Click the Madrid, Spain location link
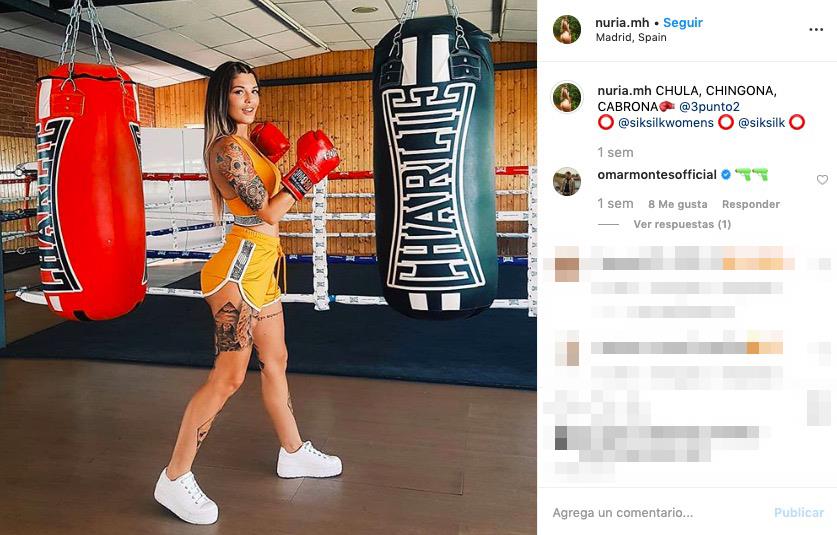The width and height of the screenshot is (837, 535). coord(631,37)
